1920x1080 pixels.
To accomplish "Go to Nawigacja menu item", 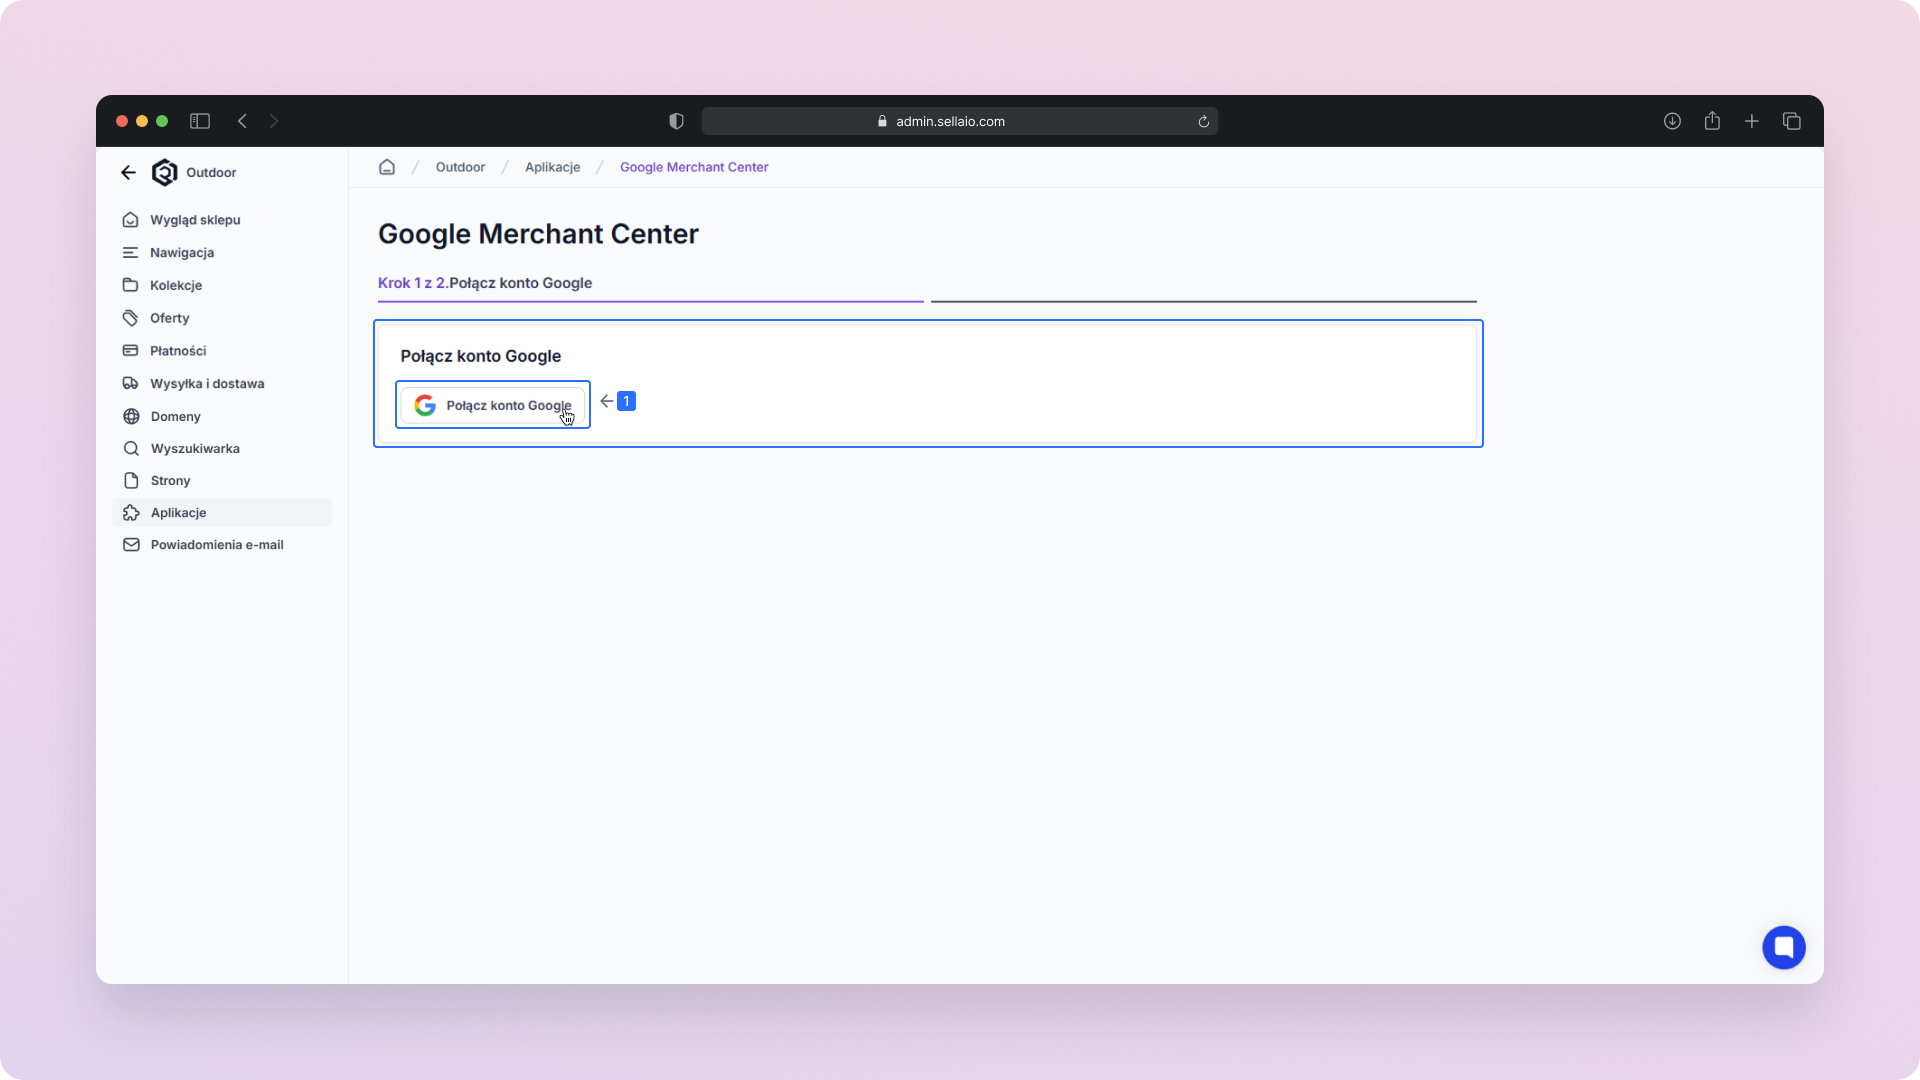I will [182, 253].
